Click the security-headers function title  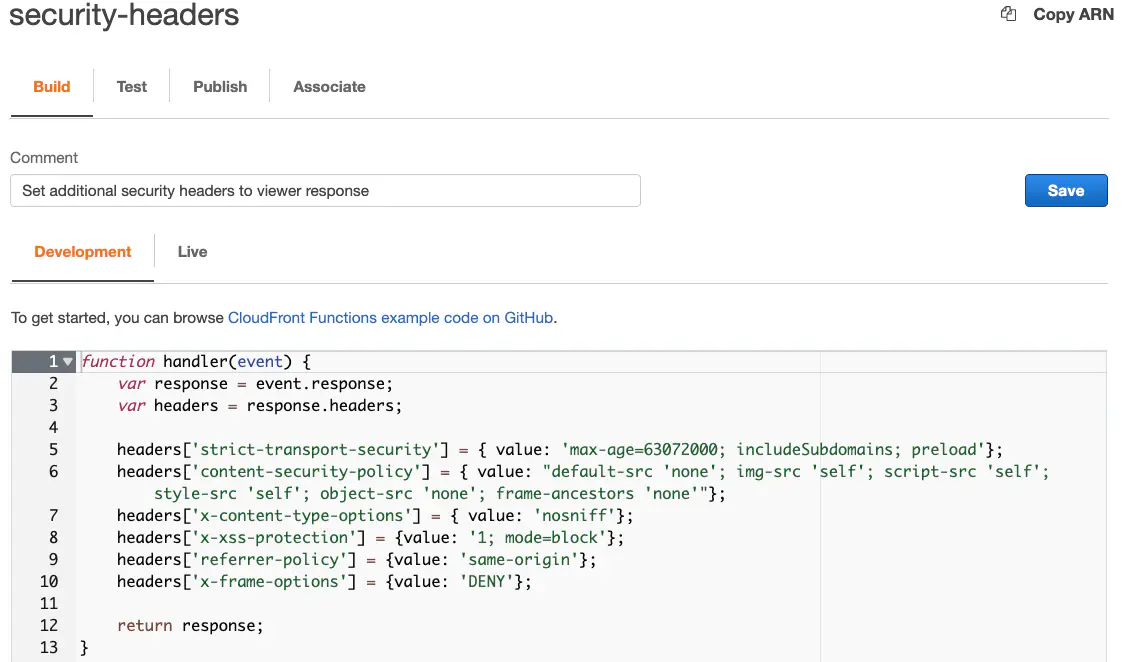coord(124,16)
